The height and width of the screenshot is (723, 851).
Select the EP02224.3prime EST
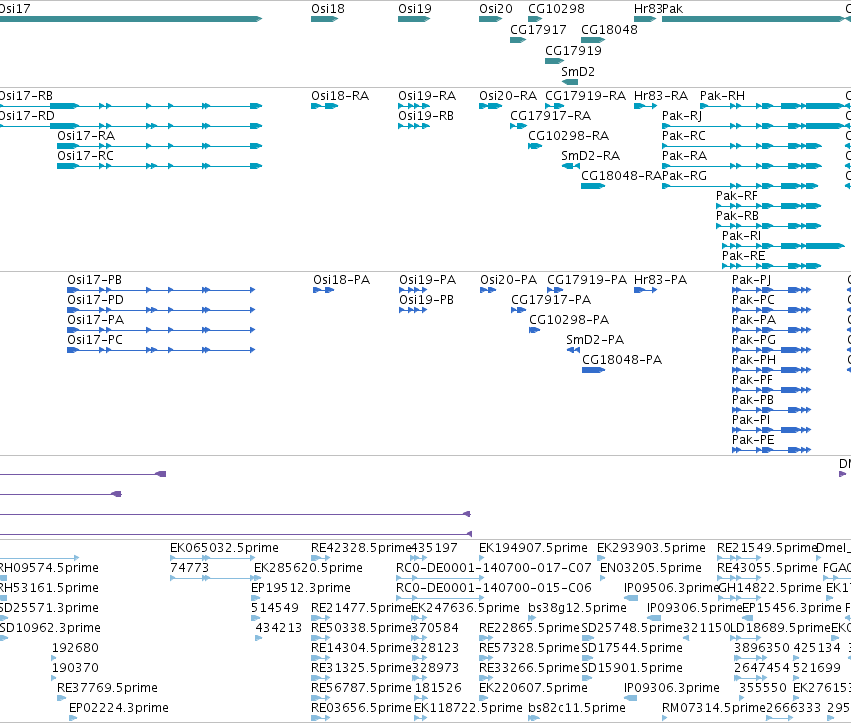[x=73, y=718]
